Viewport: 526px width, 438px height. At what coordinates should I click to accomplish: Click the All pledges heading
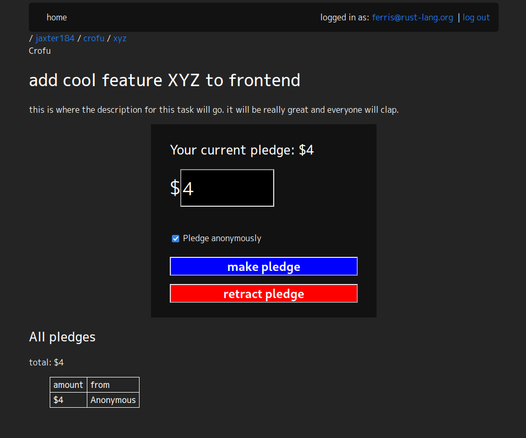coord(62,337)
